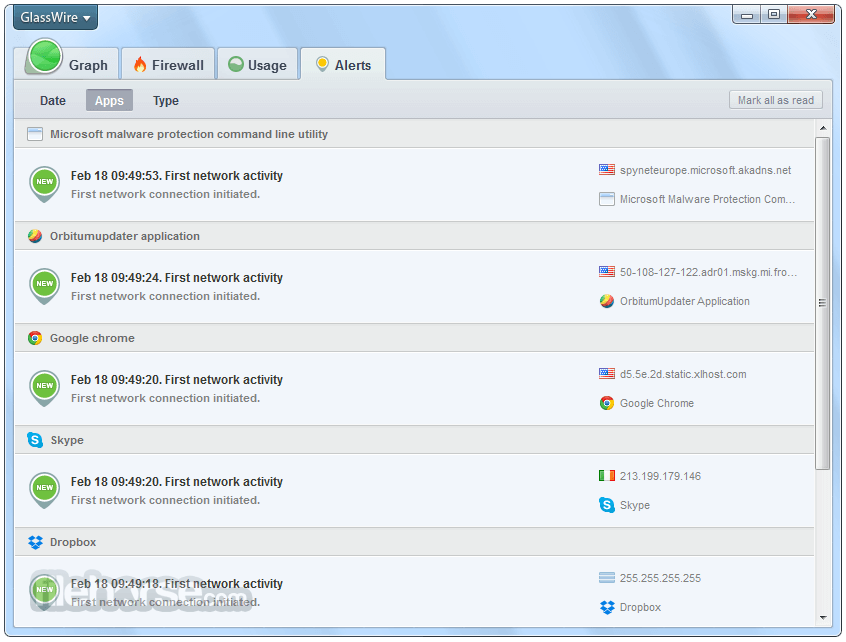Screen dimensions: 846x642
Task: Click NEW badge on 09:49:53 alert
Action: (45, 184)
